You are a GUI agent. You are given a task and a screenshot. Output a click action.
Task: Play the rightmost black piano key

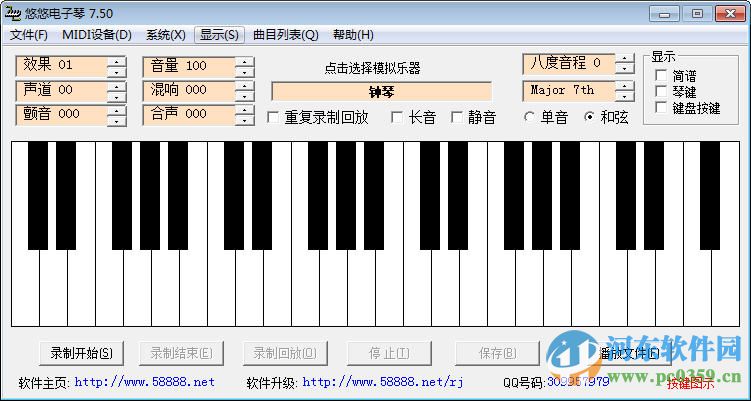click(x=710, y=195)
